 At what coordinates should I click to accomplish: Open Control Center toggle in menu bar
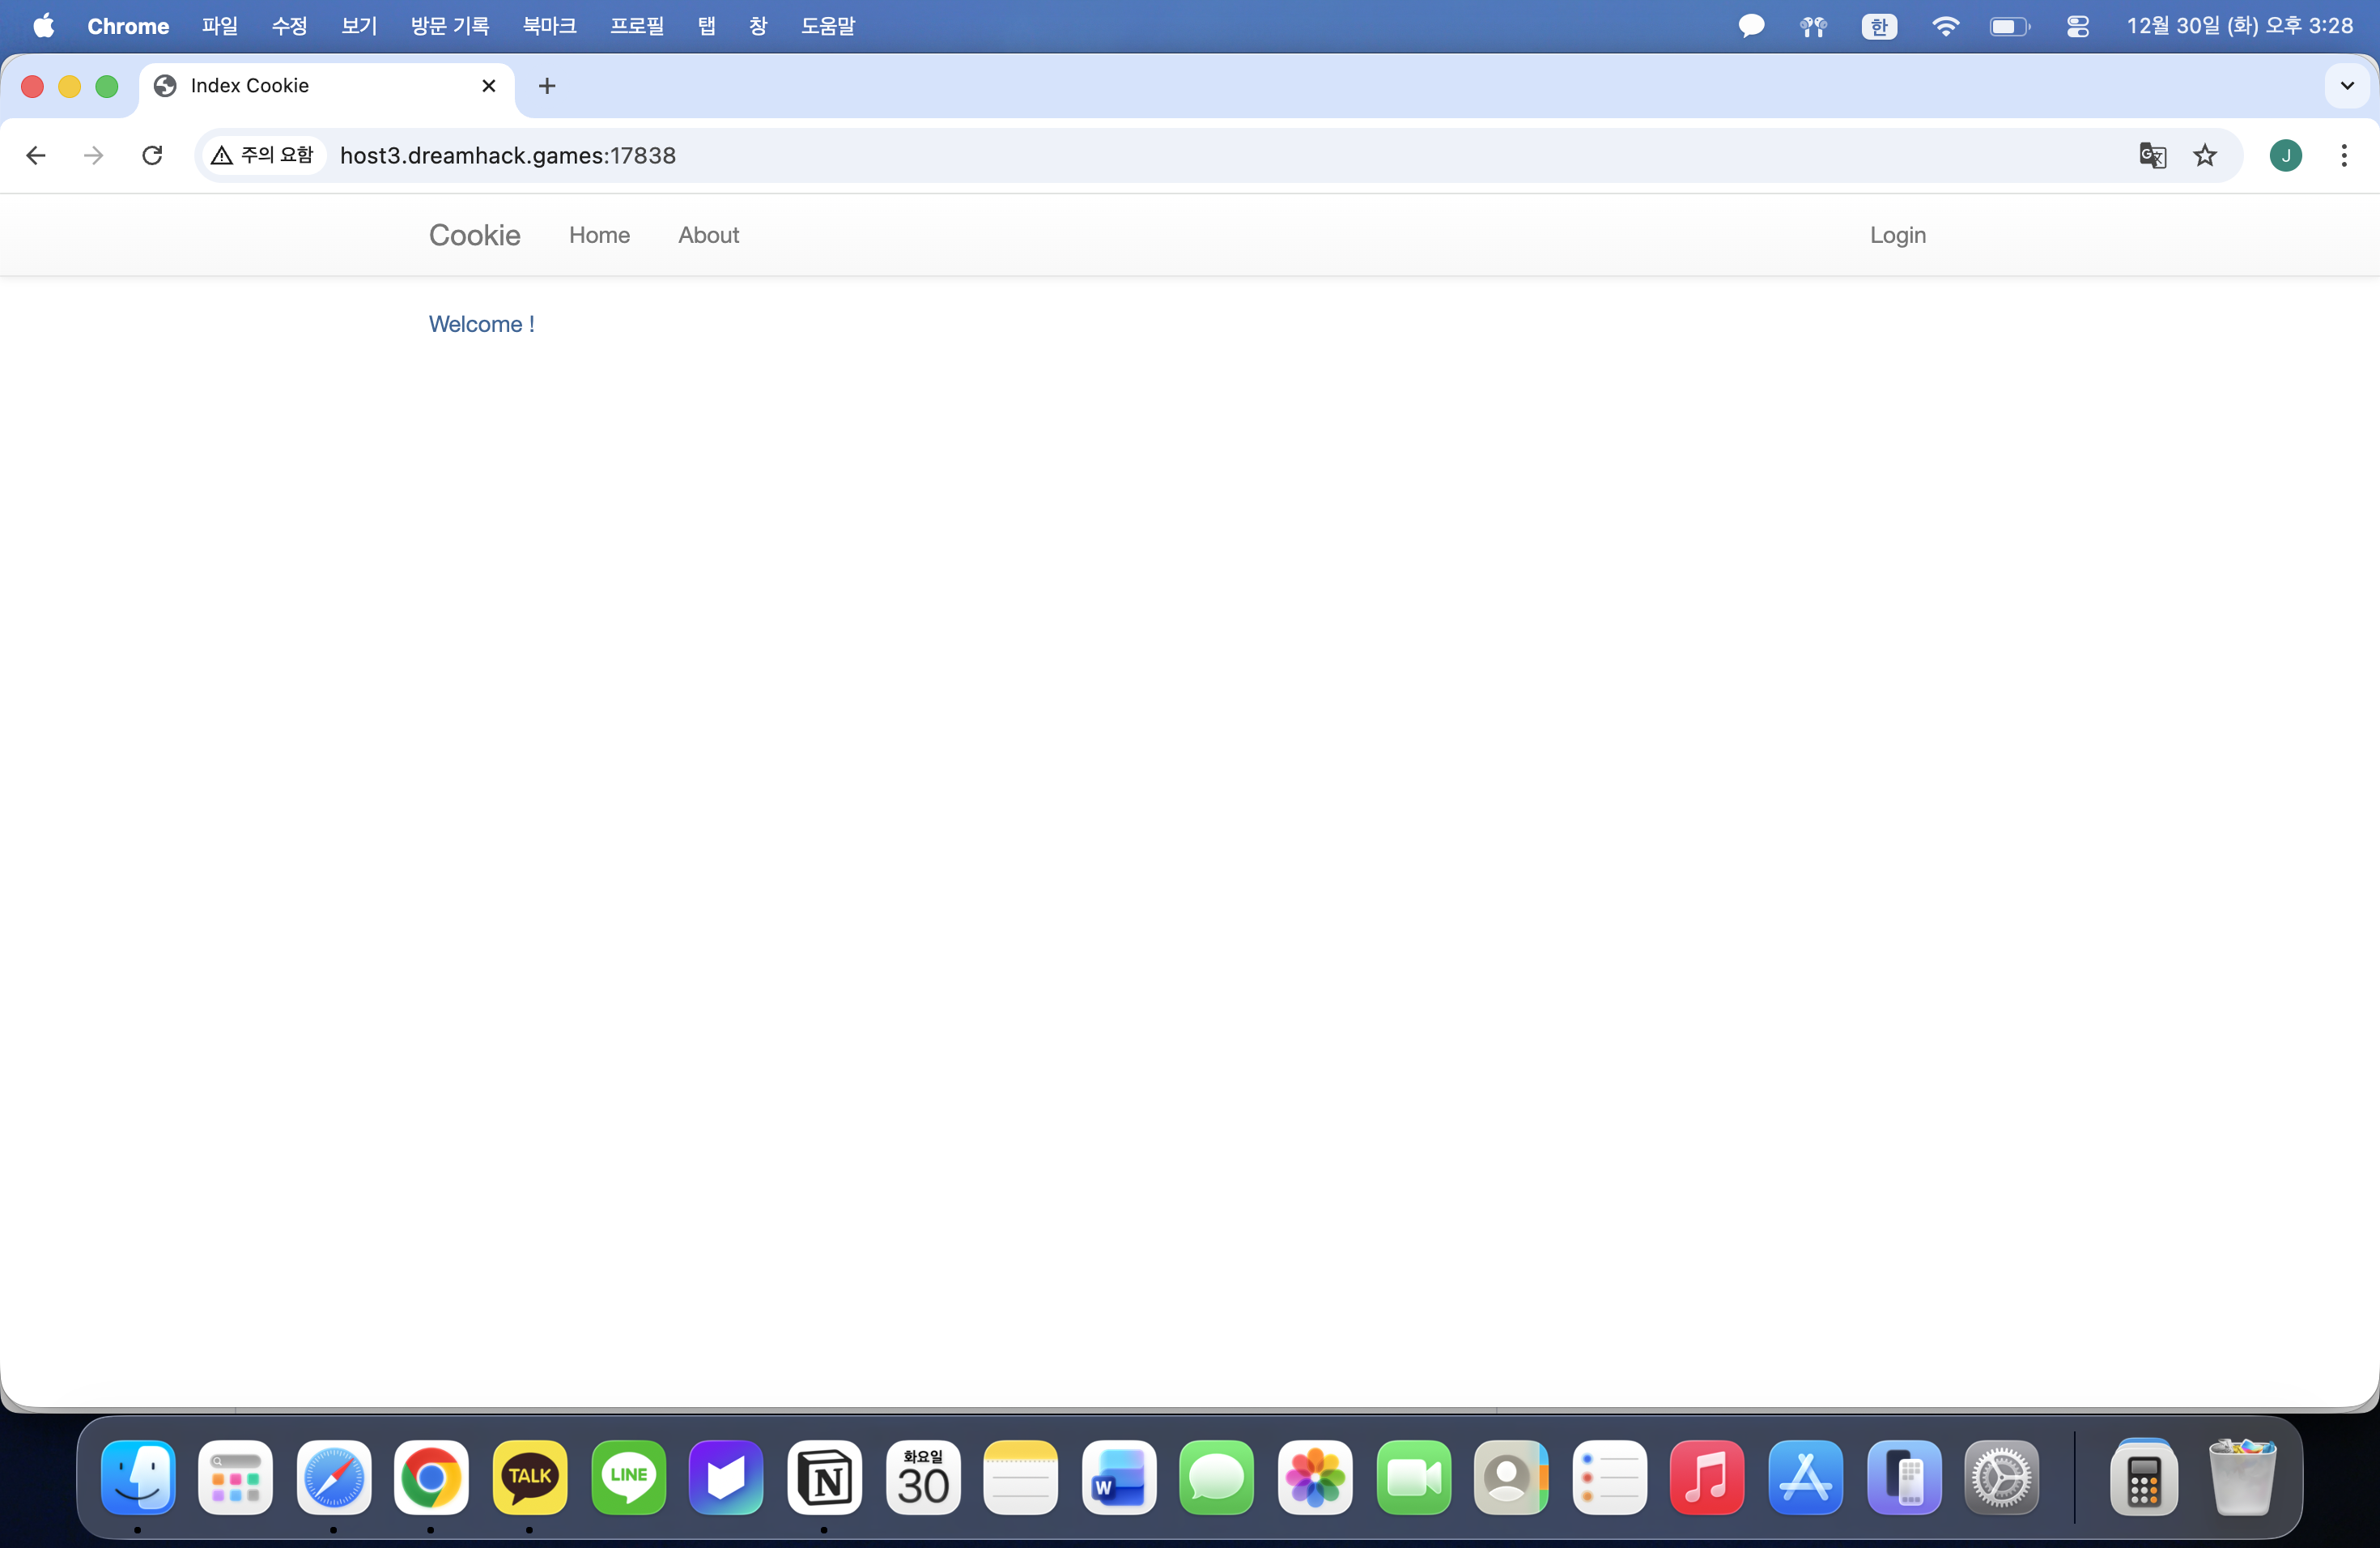[x=2077, y=26]
